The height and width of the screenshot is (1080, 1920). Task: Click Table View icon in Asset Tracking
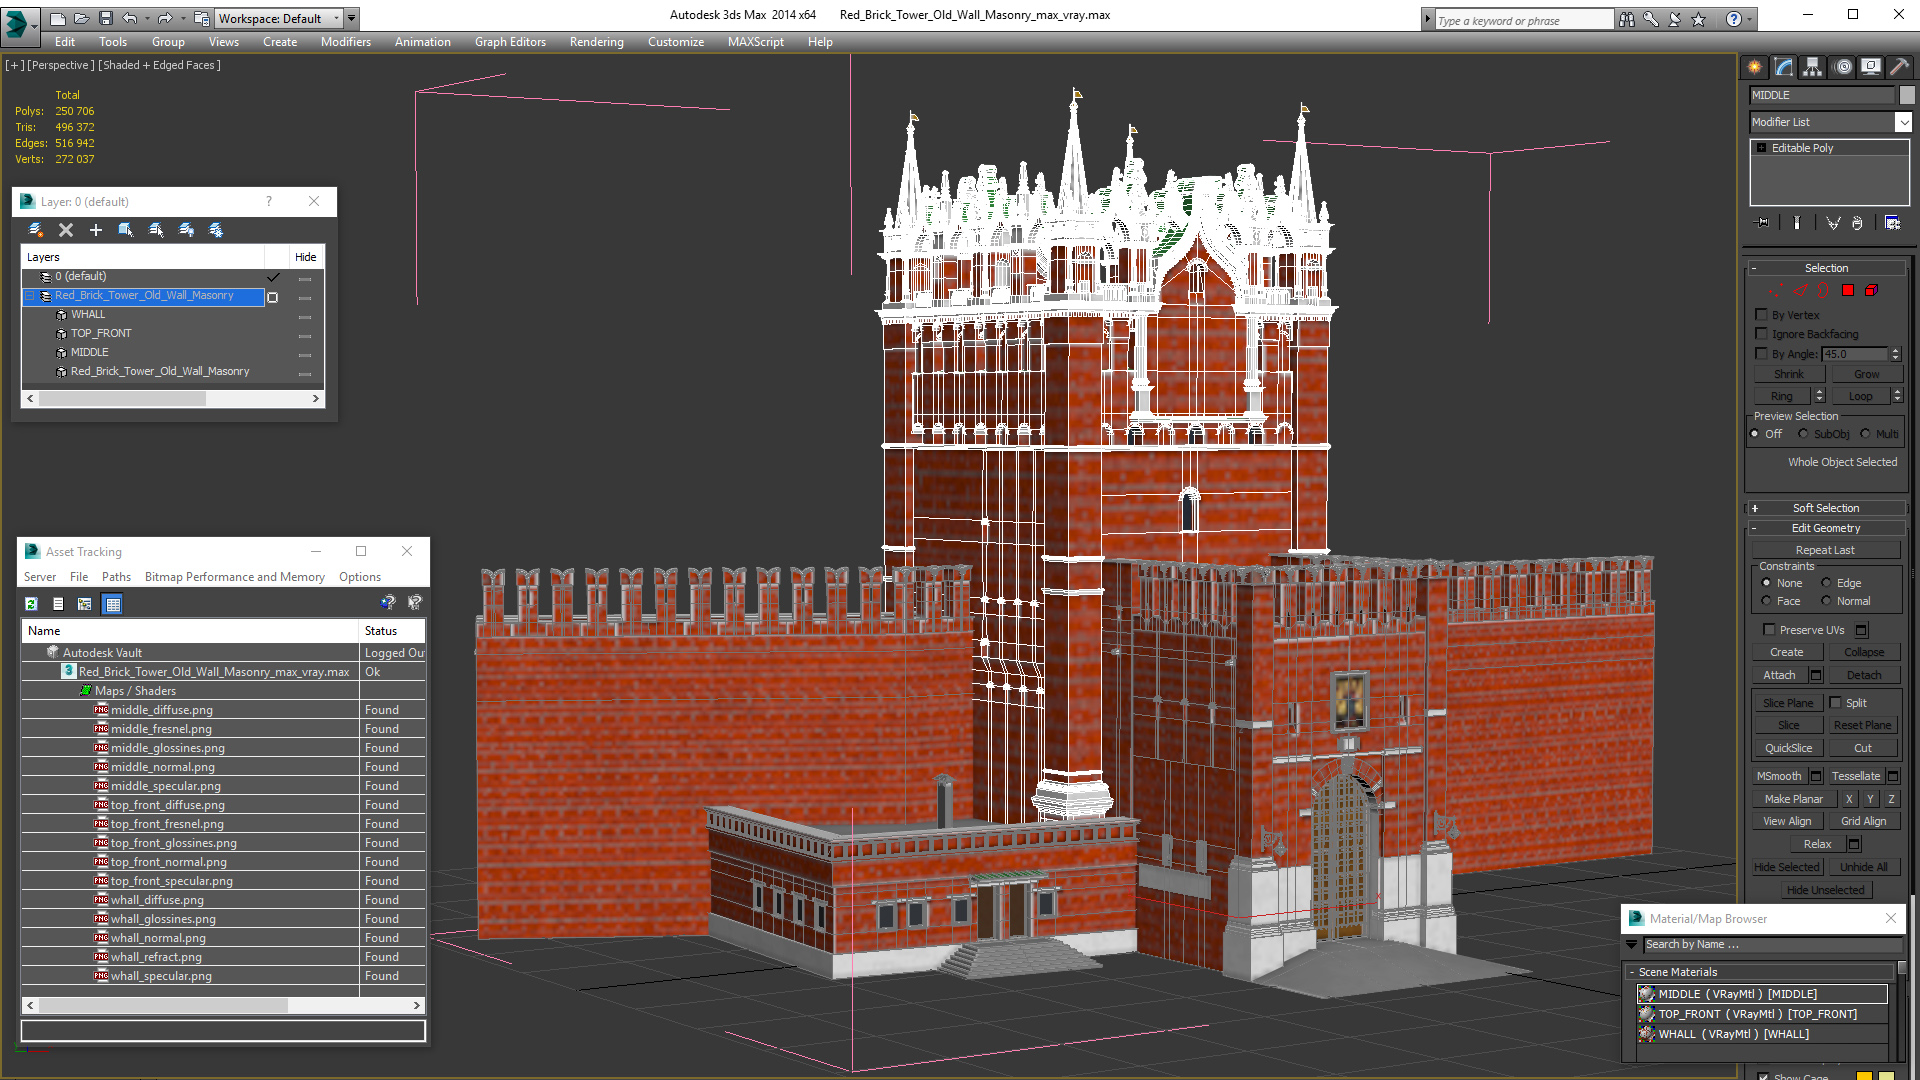click(x=112, y=604)
